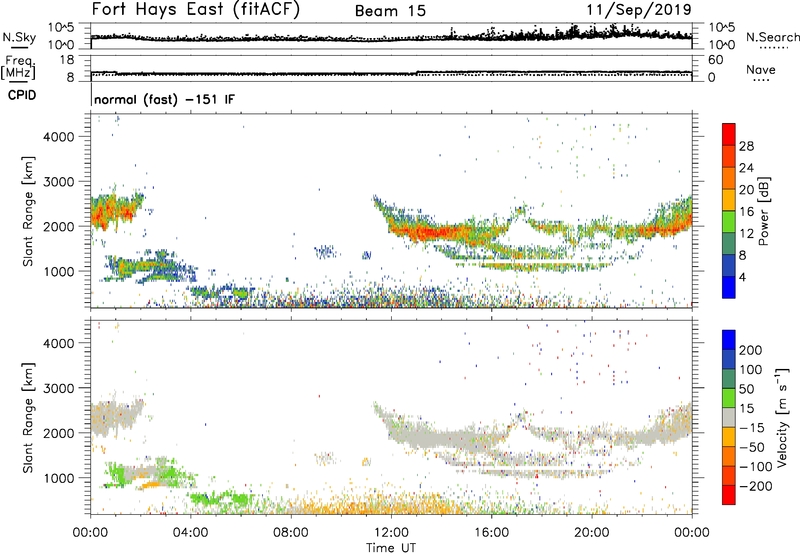Screen dimensions: 800x554
Task: Click the 'Time UT' axis label
Action: tap(391, 548)
